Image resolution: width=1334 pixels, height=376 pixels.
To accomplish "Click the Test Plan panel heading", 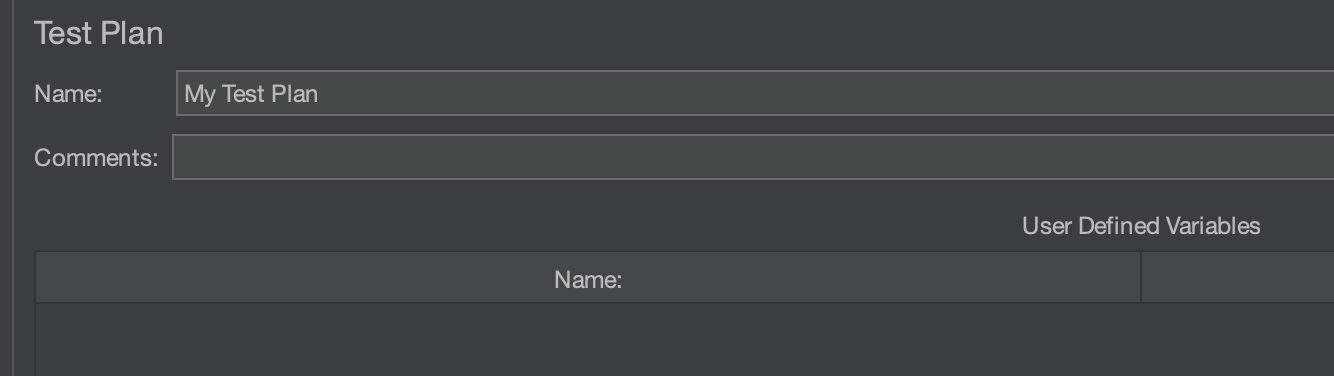I will [x=99, y=33].
